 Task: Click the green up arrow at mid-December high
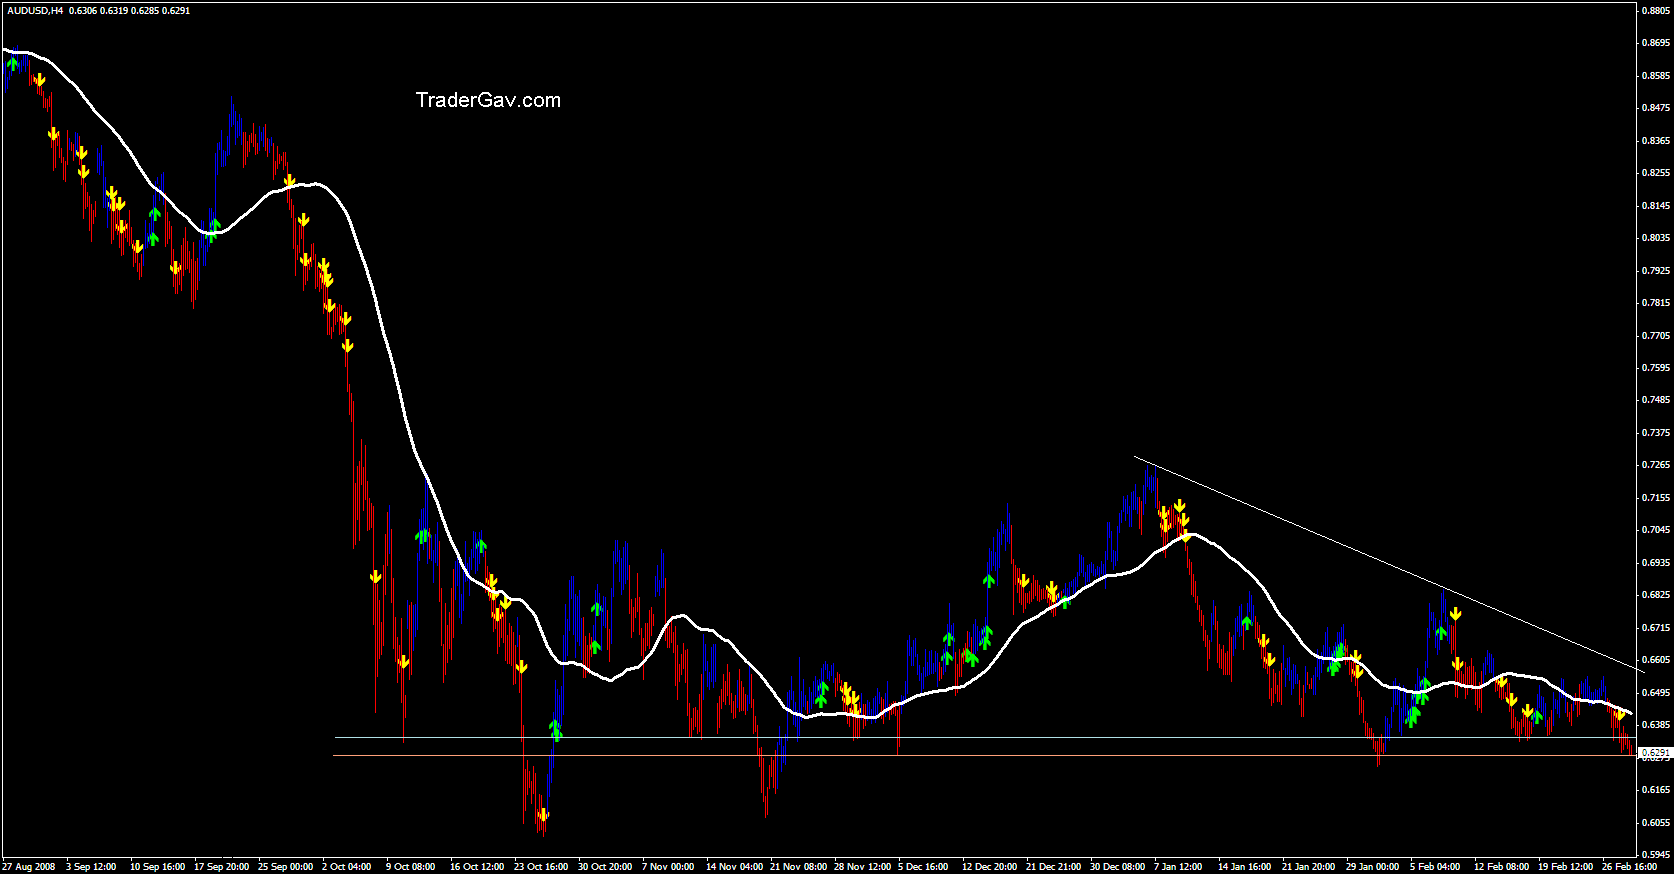[989, 580]
